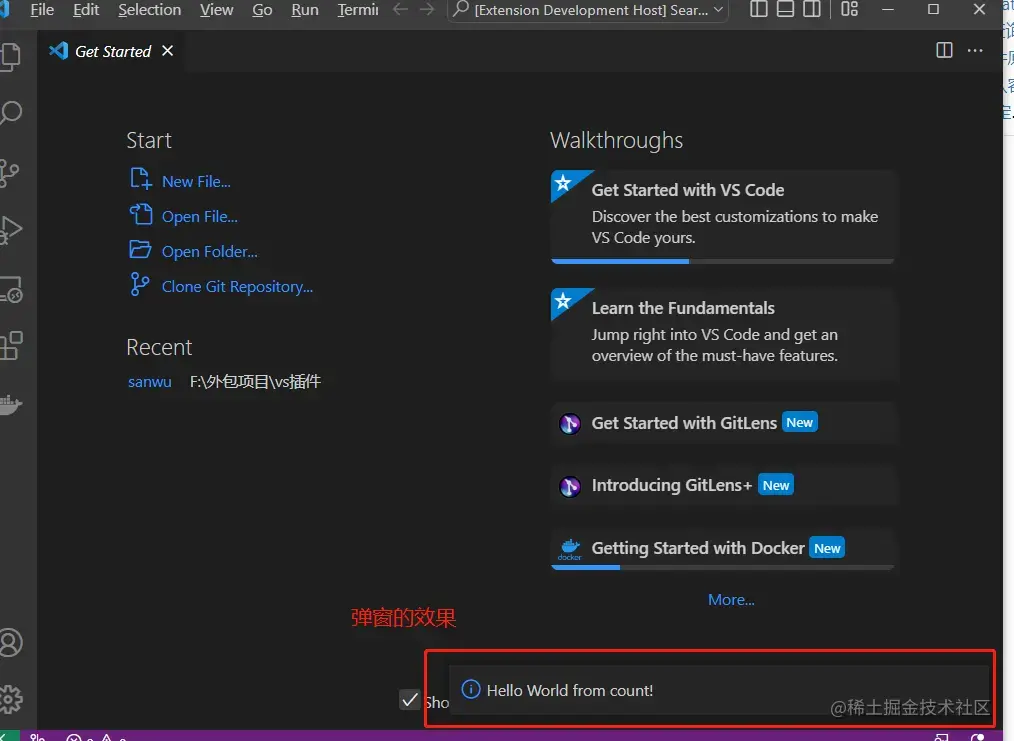This screenshot has height=741, width=1014.
Task: Open the Explorer view in activity bar
Action: 10,57
